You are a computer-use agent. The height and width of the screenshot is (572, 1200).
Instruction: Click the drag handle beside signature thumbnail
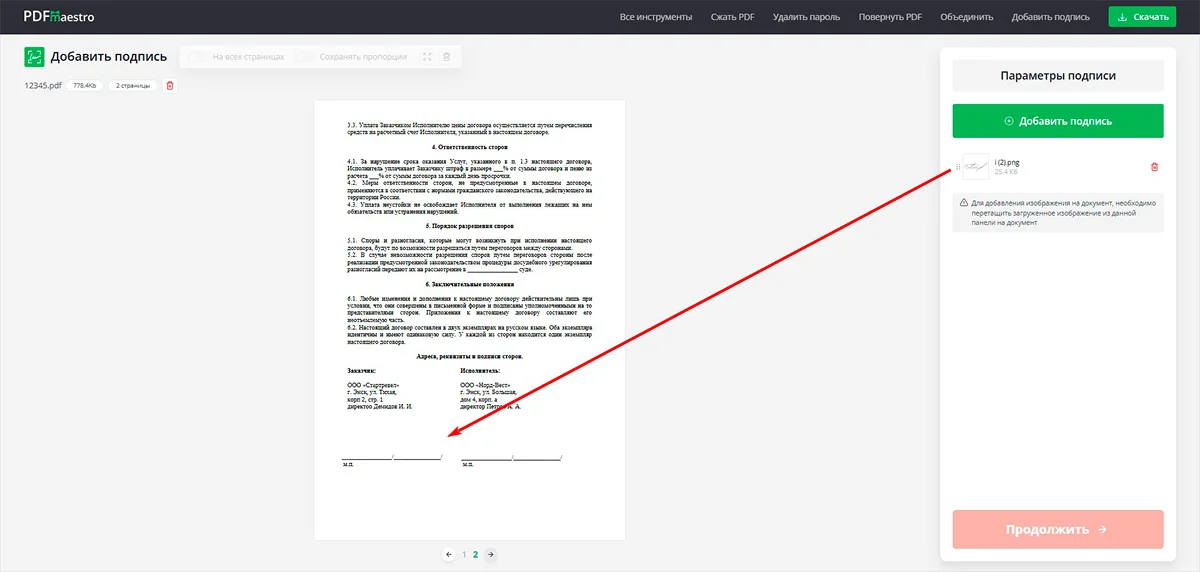[x=958, y=167]
